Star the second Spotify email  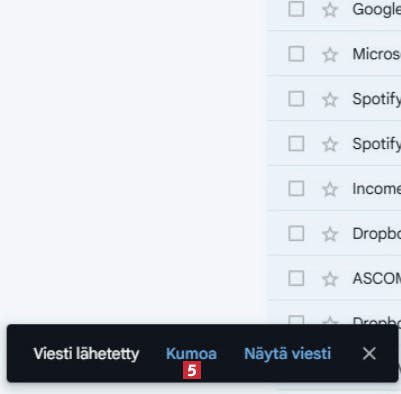(330, 144)
